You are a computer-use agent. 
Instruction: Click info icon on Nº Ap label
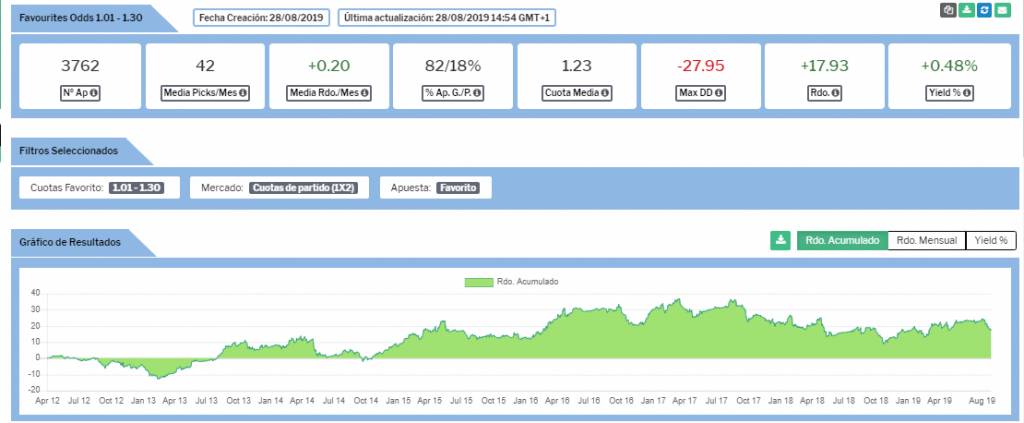(x=98, y=94)
